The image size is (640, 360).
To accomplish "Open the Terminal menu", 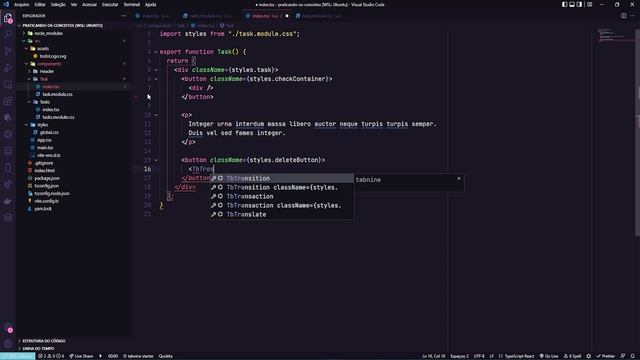I will click(131, 4).
